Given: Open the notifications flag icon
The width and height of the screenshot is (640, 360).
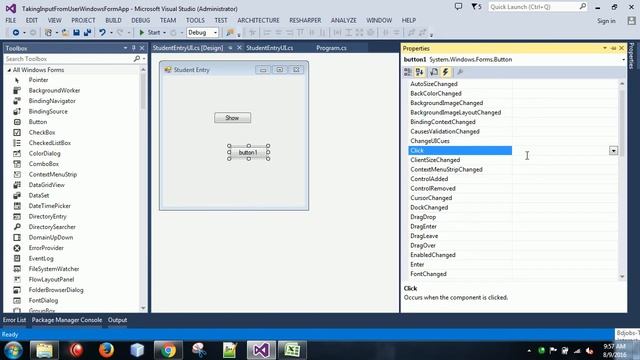Looking at the screenshot, I should point(476,7).
